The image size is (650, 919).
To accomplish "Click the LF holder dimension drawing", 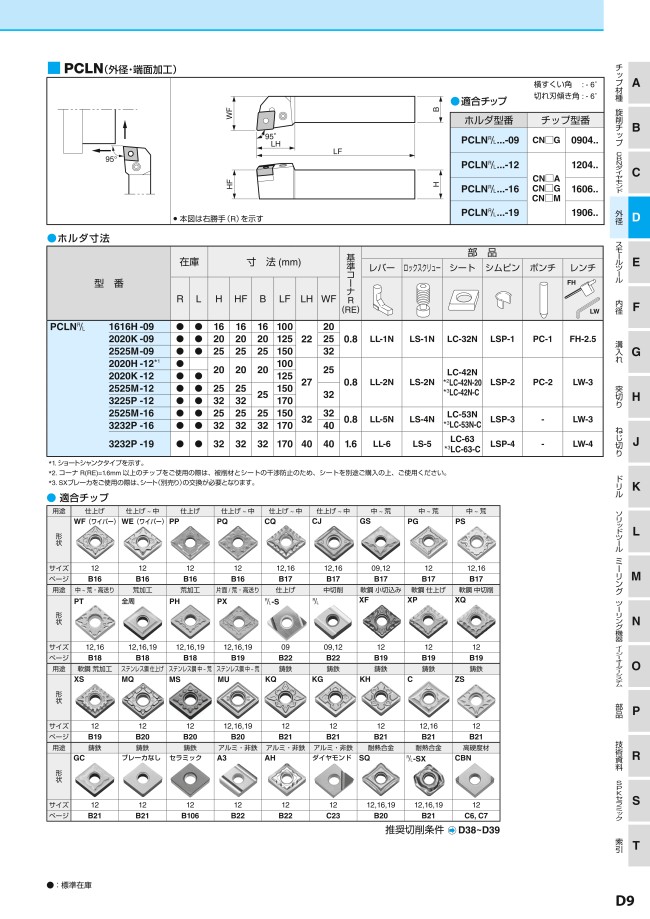I will point(322,150).
